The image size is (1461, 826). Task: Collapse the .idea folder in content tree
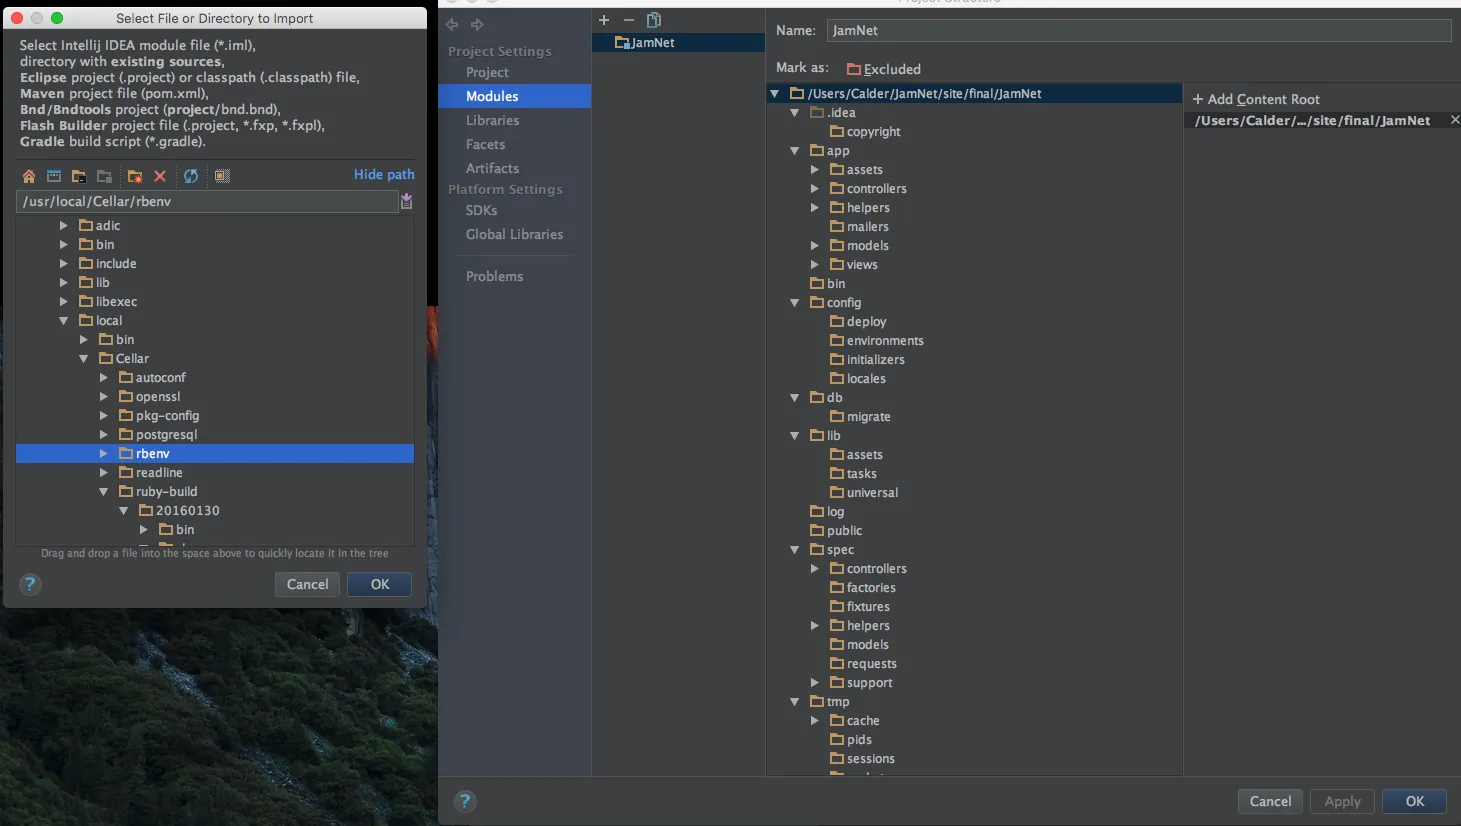(795, 113)
